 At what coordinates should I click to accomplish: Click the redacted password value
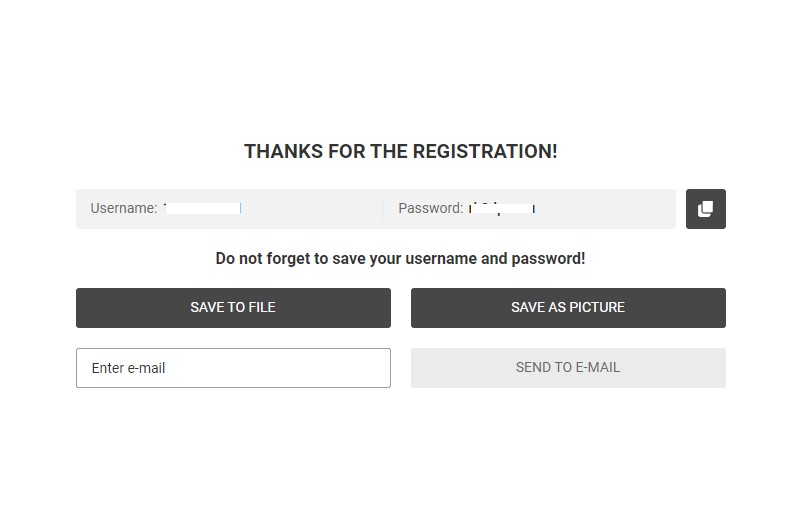pos(502,208)
